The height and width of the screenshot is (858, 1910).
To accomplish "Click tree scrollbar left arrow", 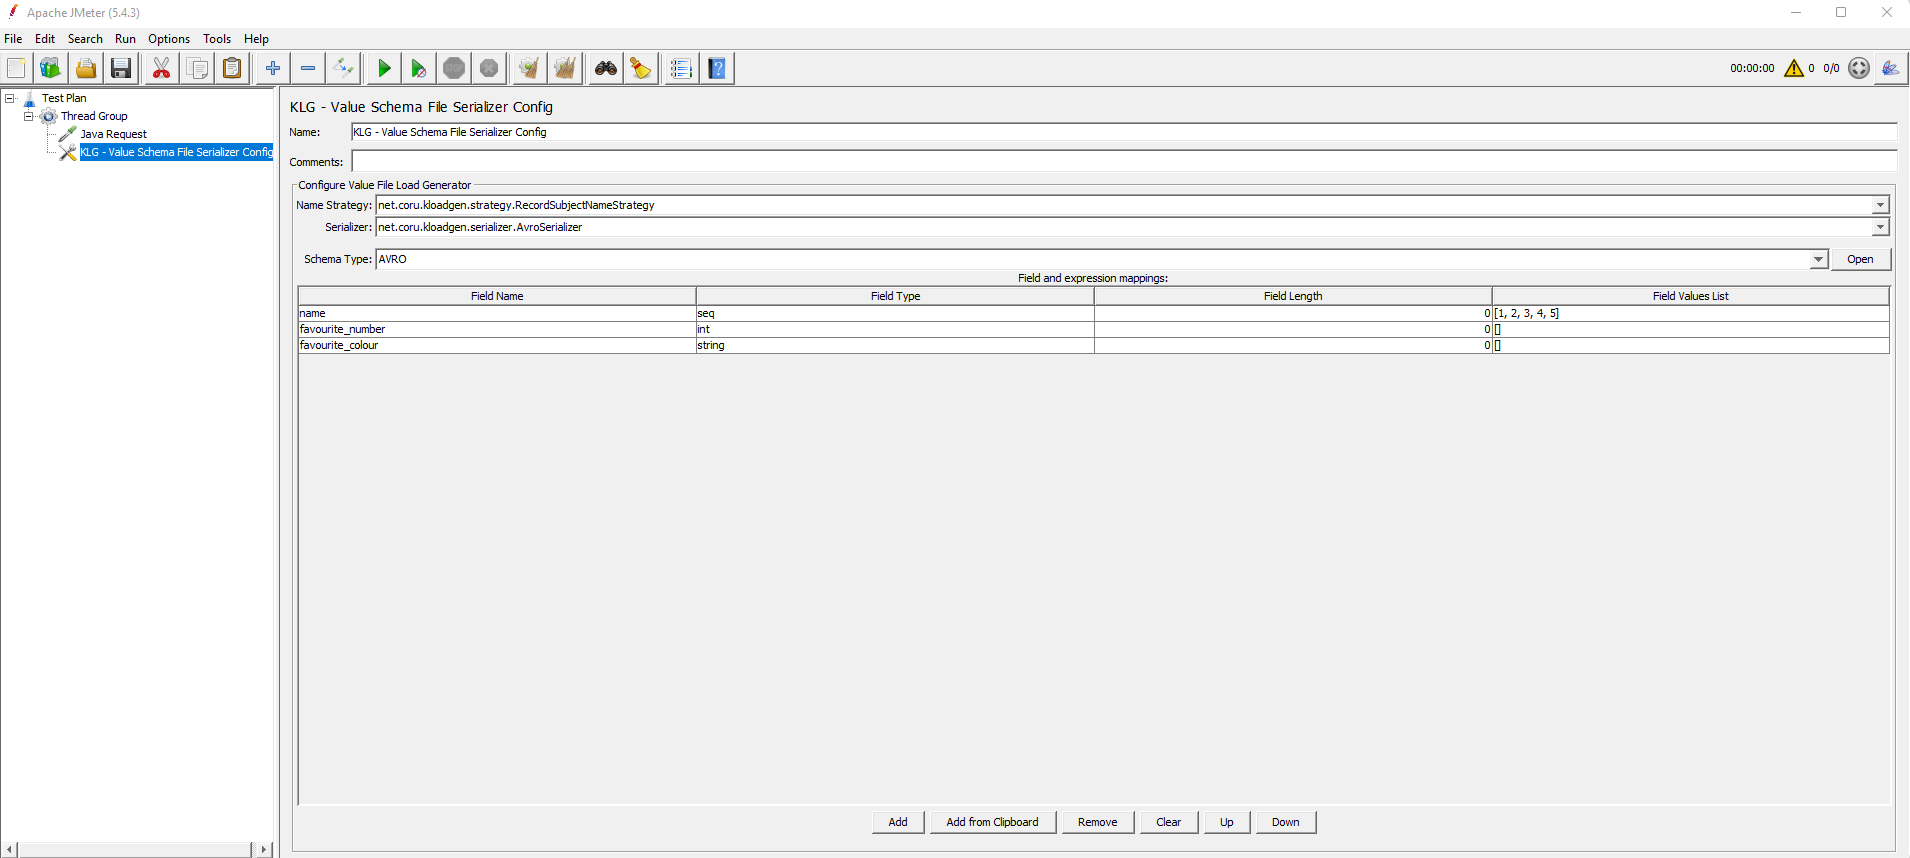I will [x=10, y=849].
